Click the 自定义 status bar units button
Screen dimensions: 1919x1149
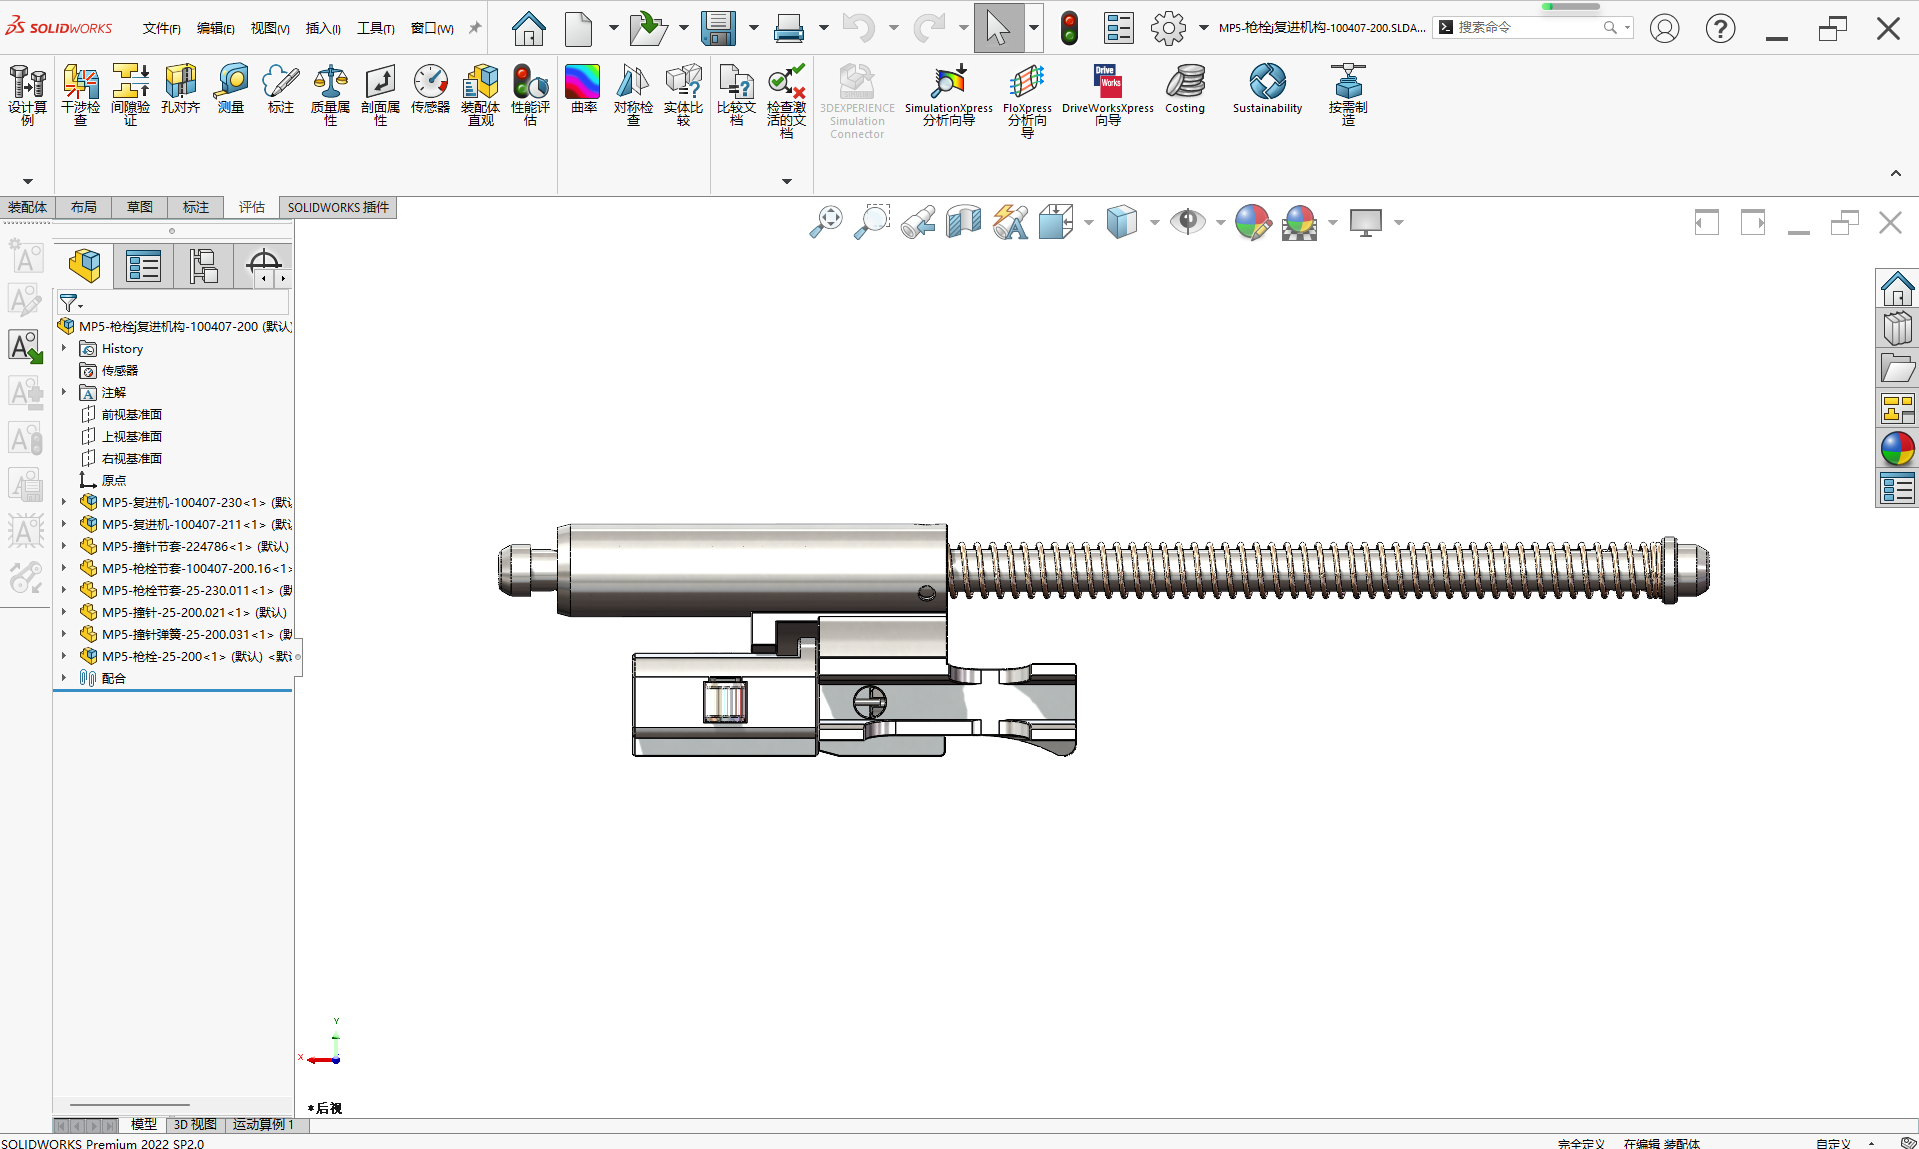[x=1833, y=1143]
